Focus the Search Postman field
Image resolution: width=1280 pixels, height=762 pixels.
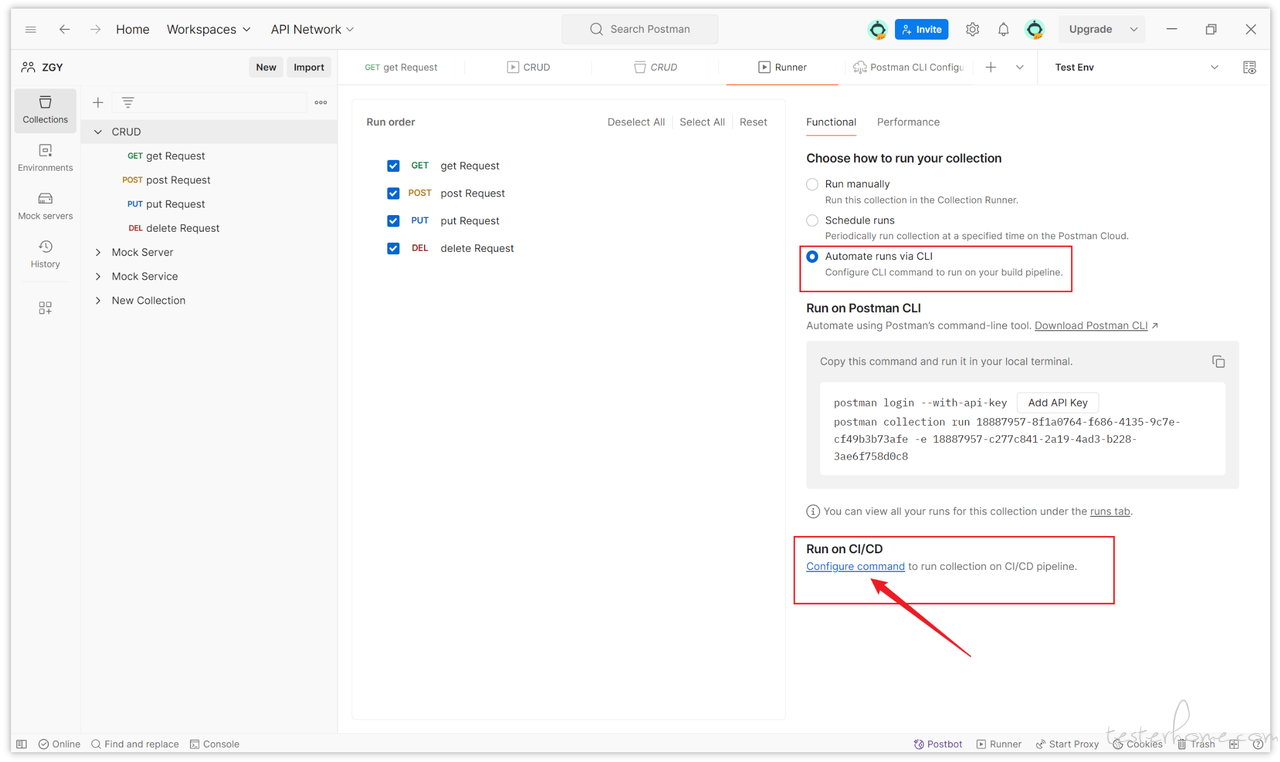coord(640,30)
